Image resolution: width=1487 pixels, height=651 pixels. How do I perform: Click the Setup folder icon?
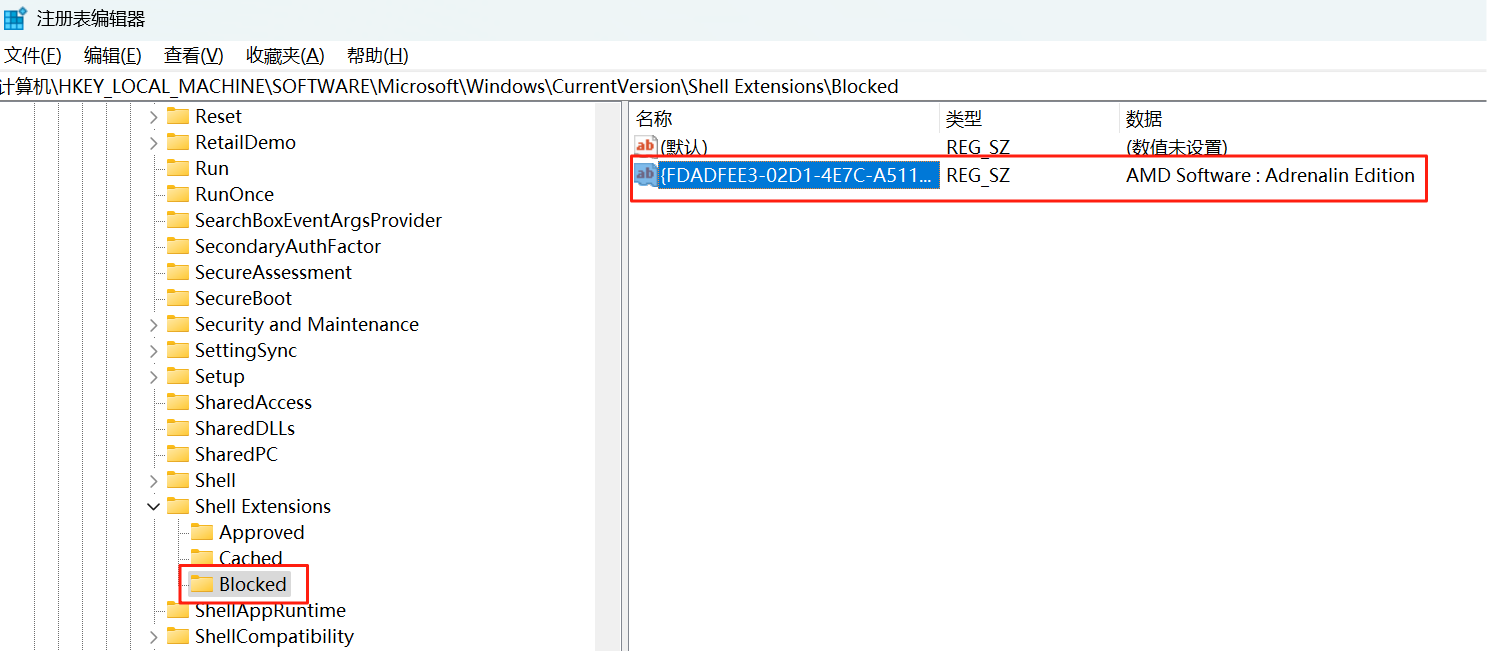click(178, 376)
